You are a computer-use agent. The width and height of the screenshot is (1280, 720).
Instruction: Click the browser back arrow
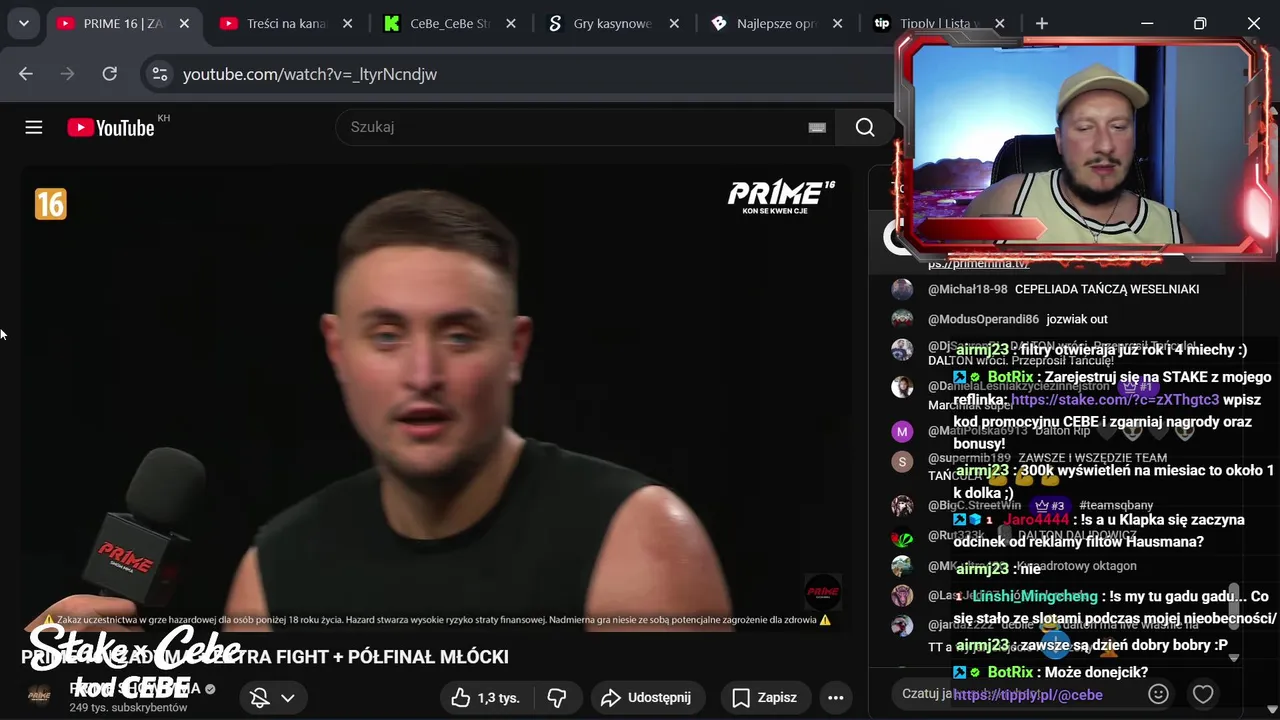[26, 73]
